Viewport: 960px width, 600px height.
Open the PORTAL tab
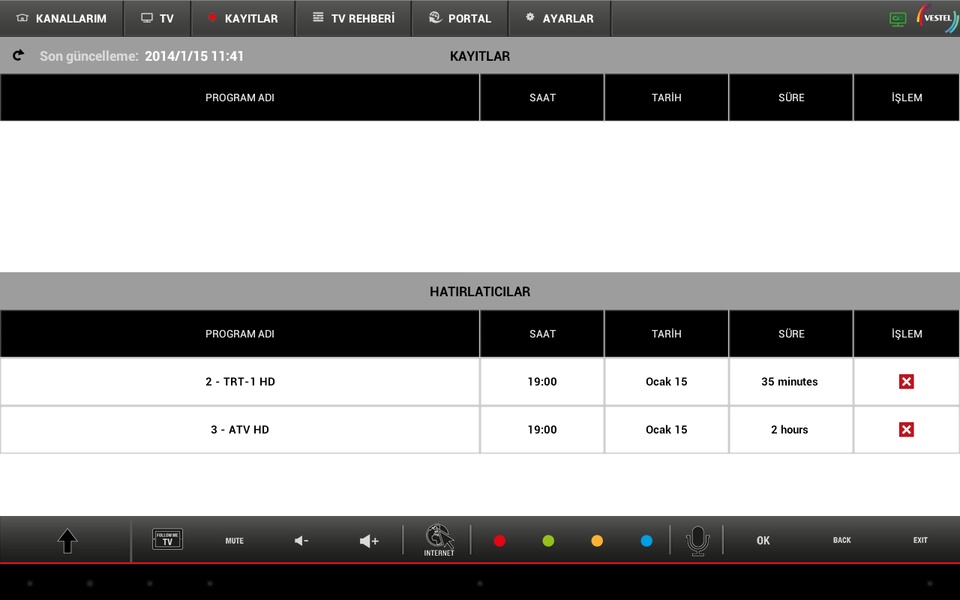click(x=460, y=18)
